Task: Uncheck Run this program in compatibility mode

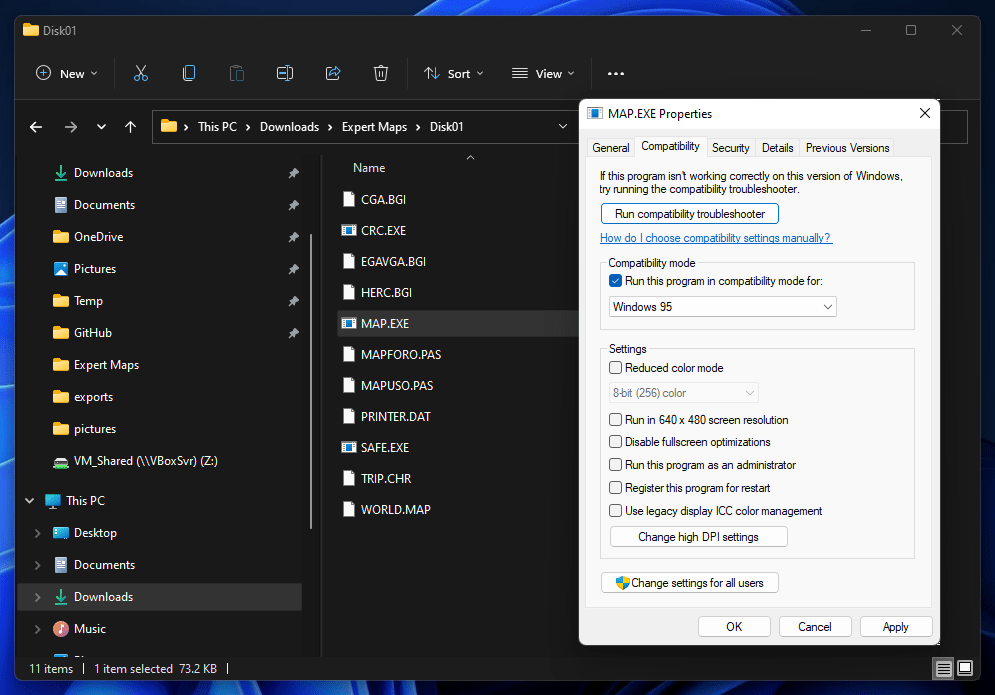Action: click(x=616, y=282)
